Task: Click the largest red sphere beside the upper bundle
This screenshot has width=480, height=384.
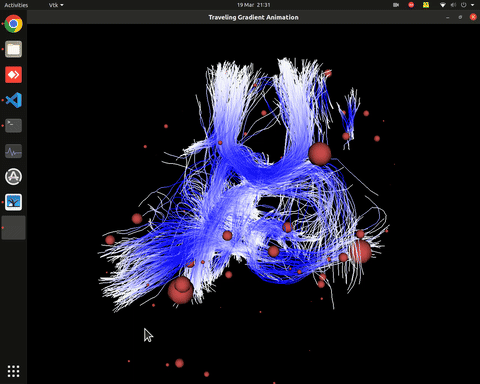Action: [x=320, y=154]
